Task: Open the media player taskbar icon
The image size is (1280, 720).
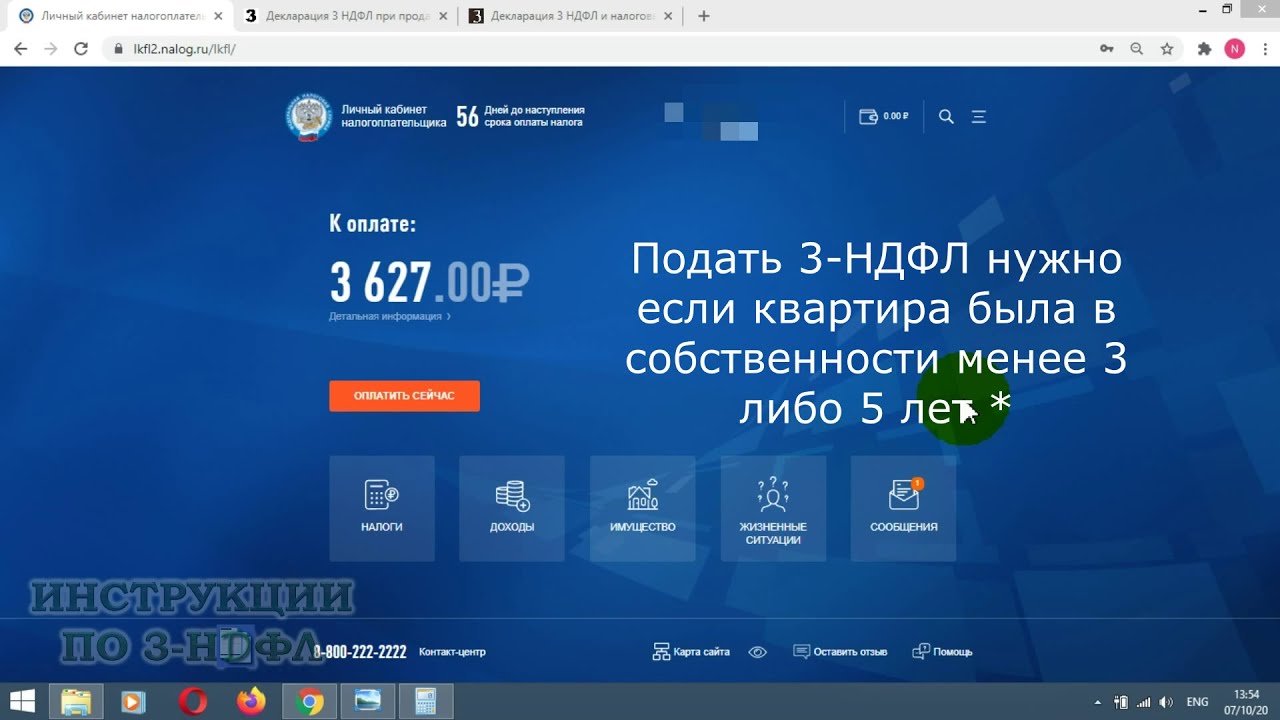Action: coord(134,702)
